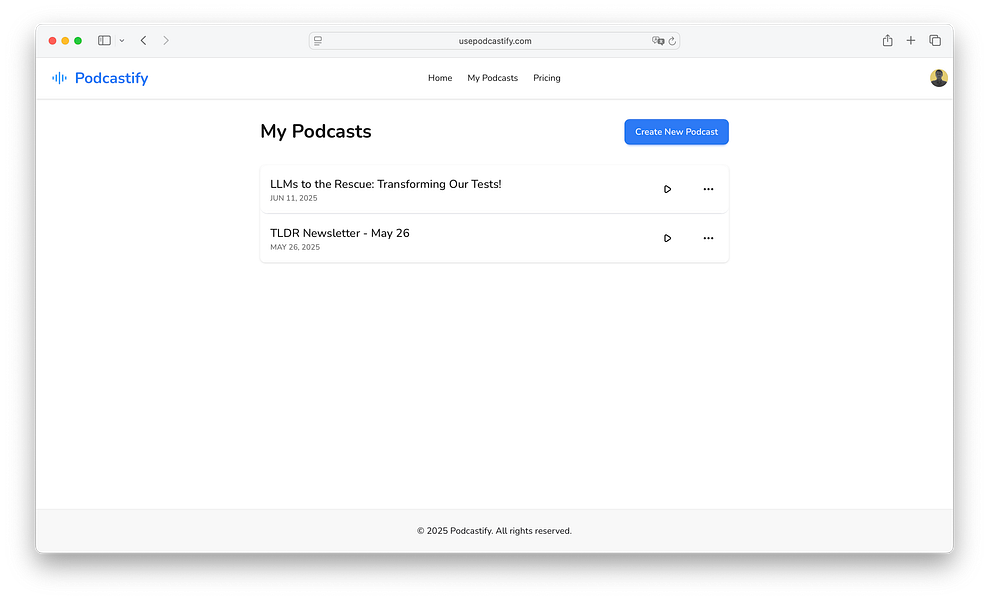Open options menu for LLMs to the Rescue
989x600 pixels.
708,189
